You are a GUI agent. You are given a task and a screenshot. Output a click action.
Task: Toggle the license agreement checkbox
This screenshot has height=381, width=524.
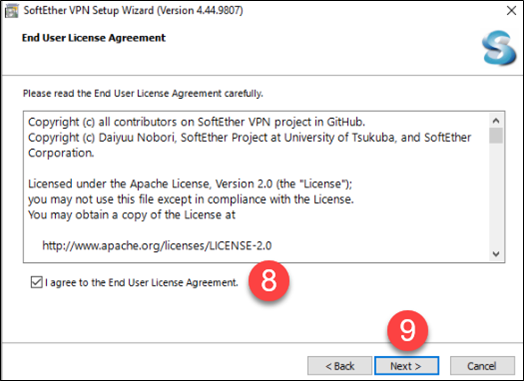[36, 282]
